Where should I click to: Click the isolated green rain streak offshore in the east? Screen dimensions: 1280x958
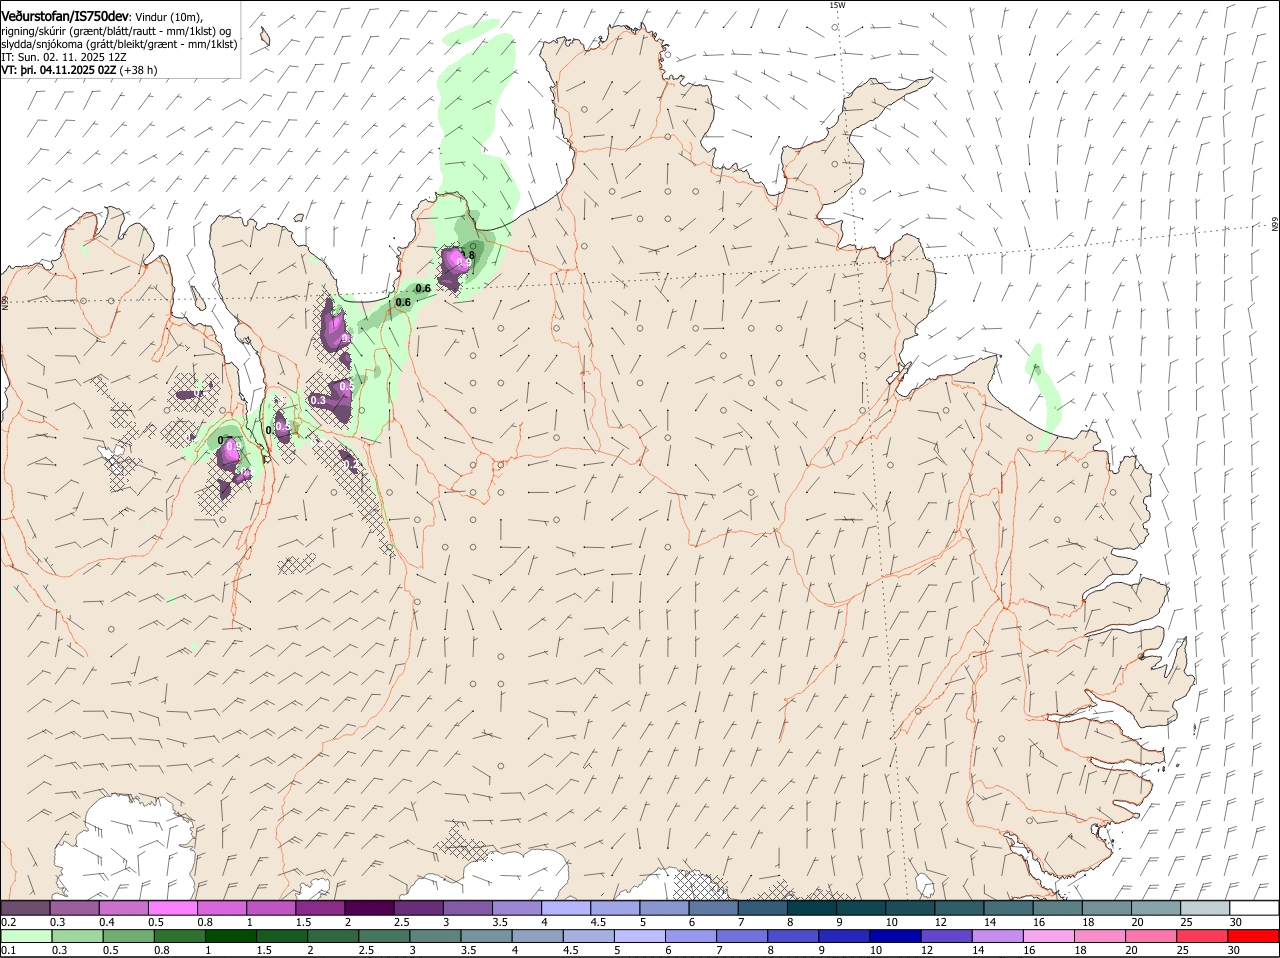tap(1044, 395)
